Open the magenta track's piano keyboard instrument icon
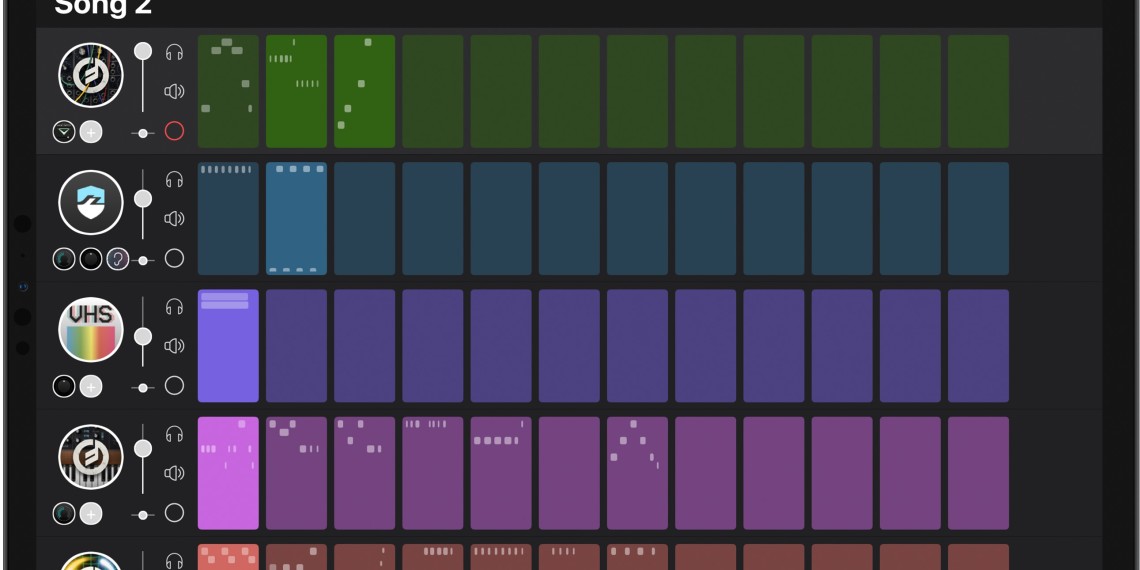The width and height of the screenshot is (1140, 570). (91, 457)
